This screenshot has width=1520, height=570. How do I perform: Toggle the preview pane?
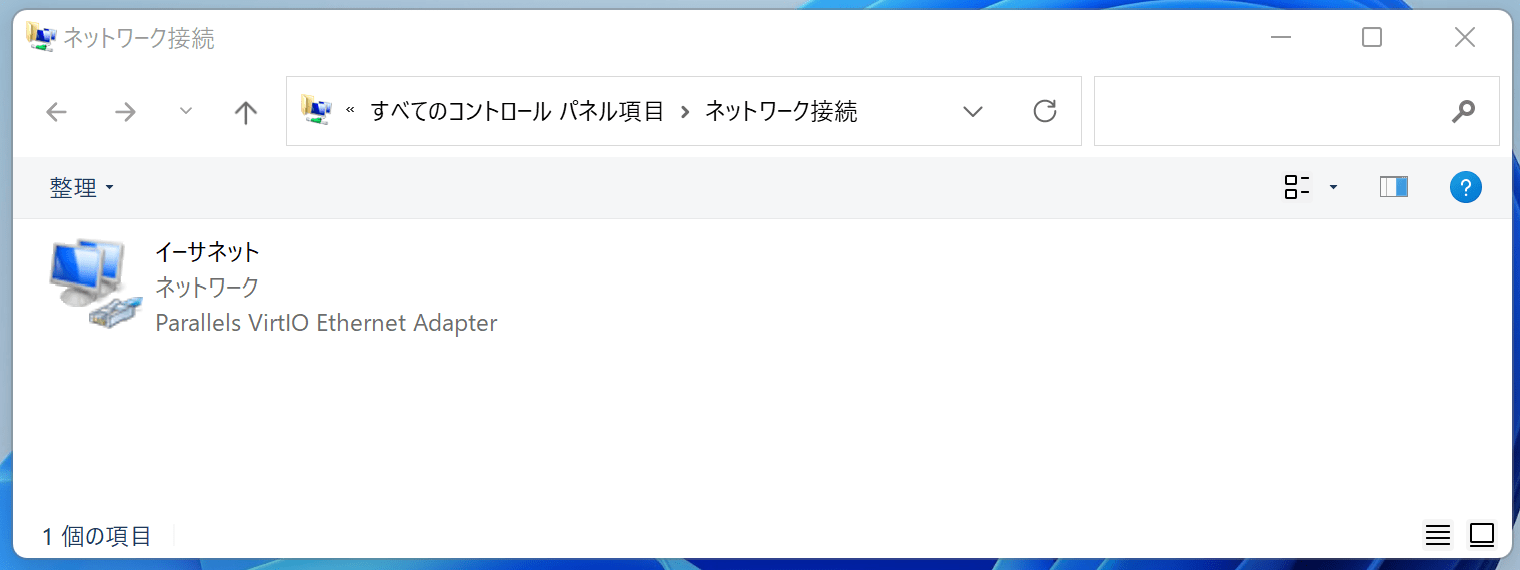1393,187
